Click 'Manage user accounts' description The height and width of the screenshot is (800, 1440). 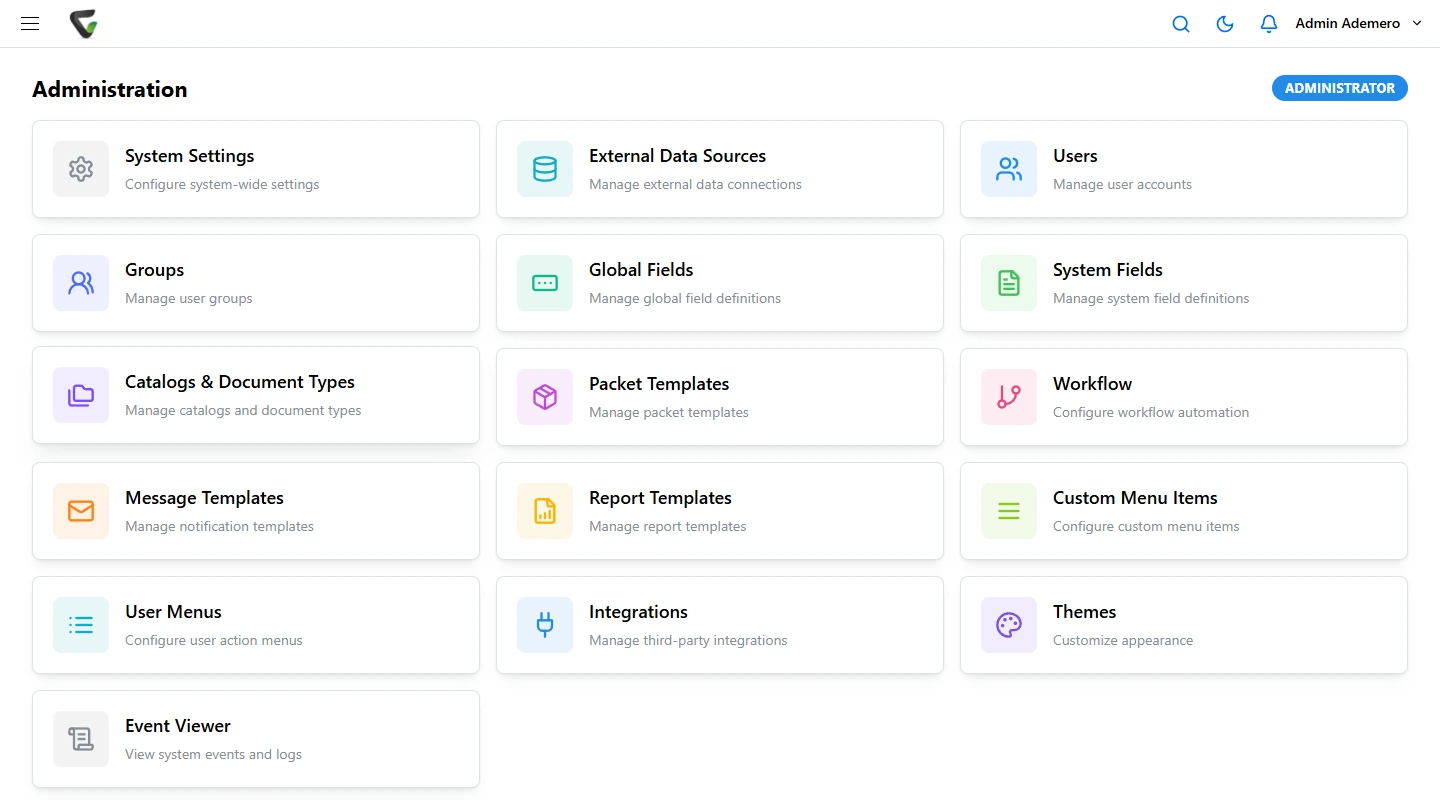point(1122,184)
